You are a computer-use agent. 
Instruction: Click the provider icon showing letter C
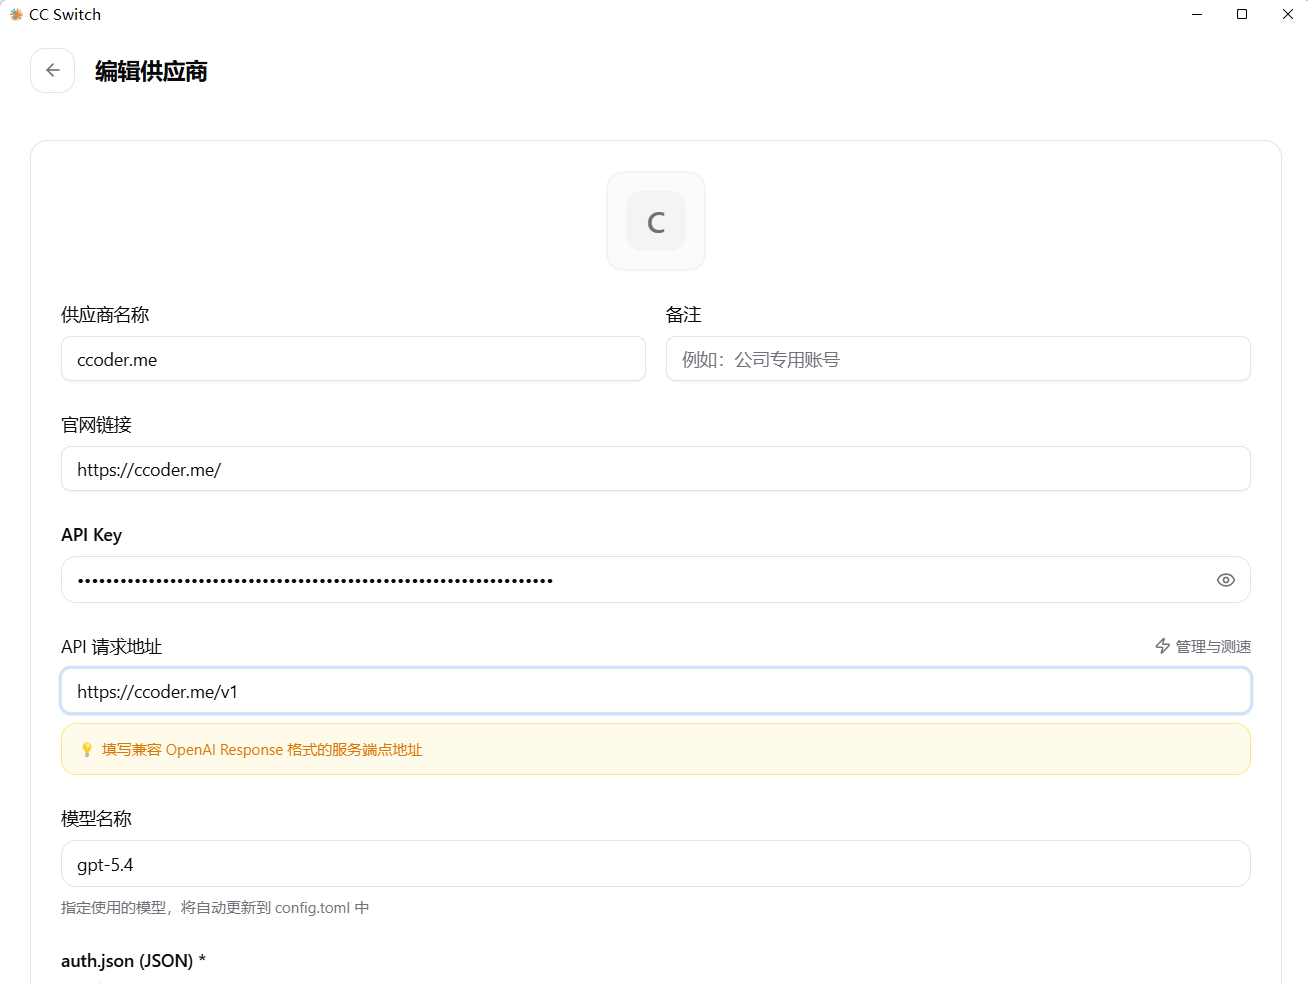pos(656,221)
